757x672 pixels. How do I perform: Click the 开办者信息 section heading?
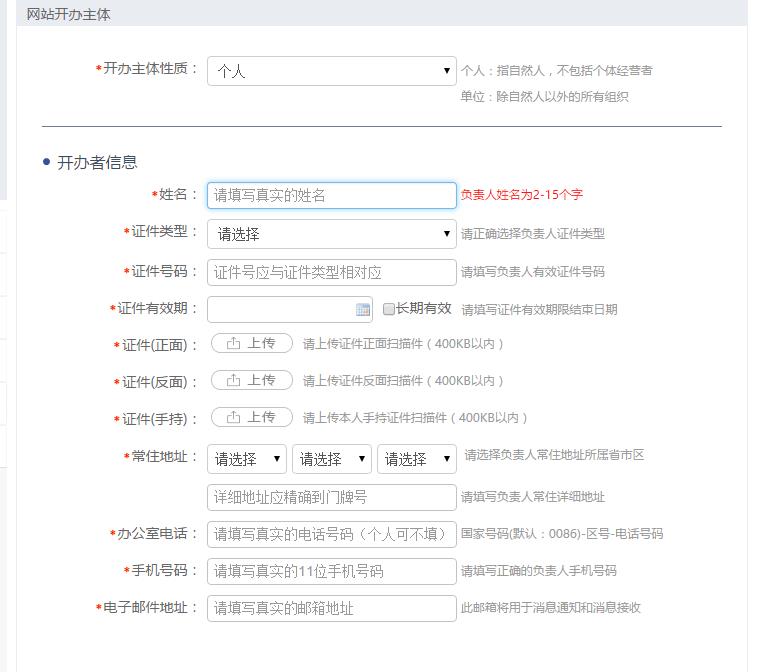click(97, 162)
